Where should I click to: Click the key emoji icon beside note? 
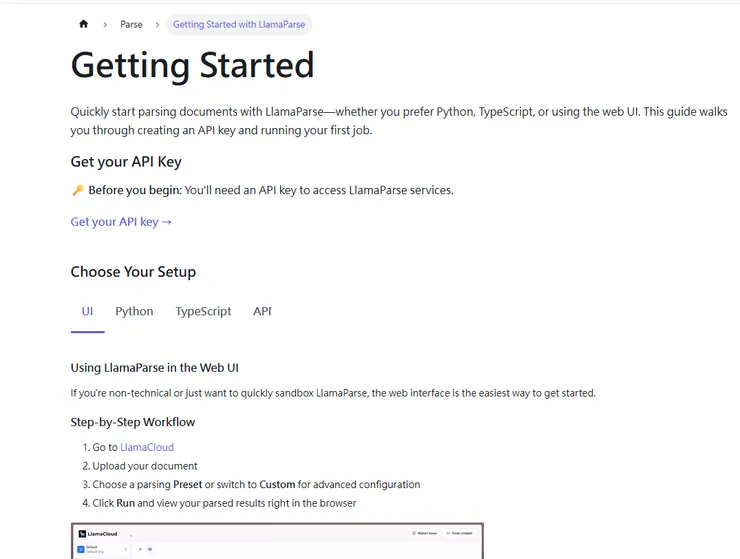tap(78, 190)
